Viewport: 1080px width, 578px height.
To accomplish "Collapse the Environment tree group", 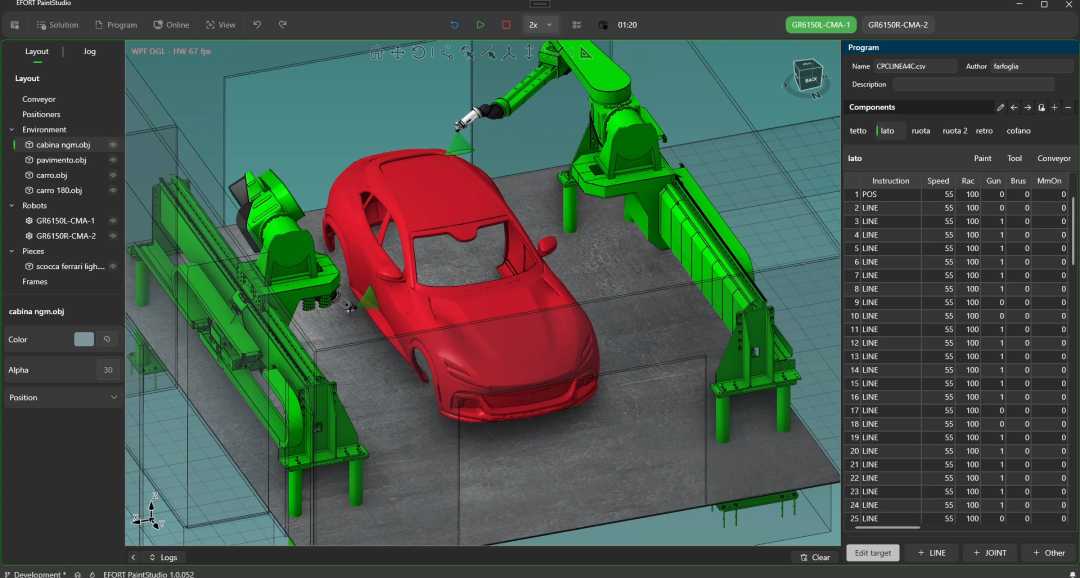I will (x=11, y=130).
